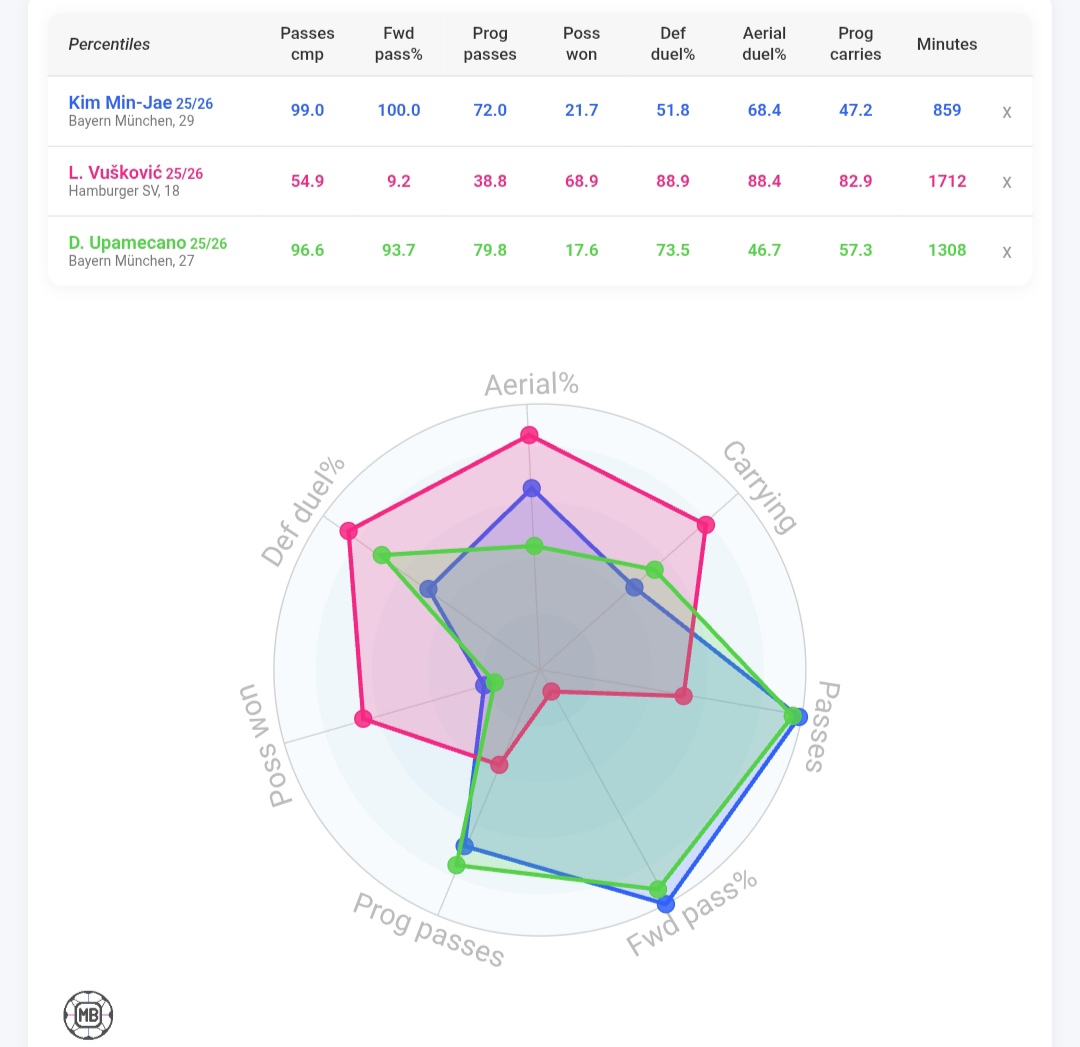Click the Carrying radar axis label
The width and height of the screenshot is (1080, 1047).
(761, 486)
